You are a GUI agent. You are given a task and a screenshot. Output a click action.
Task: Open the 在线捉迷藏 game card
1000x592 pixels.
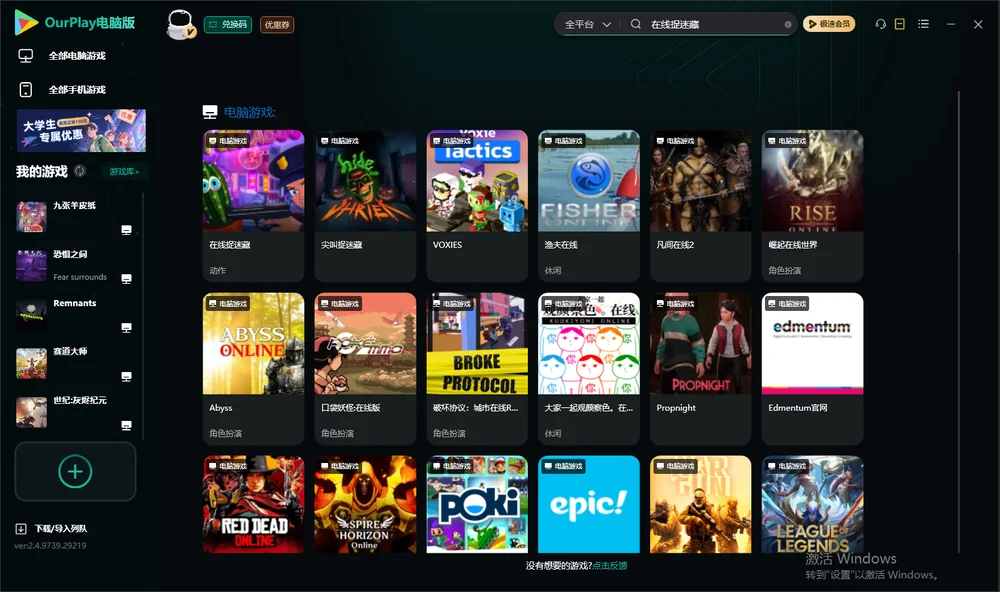pos(253,205)
